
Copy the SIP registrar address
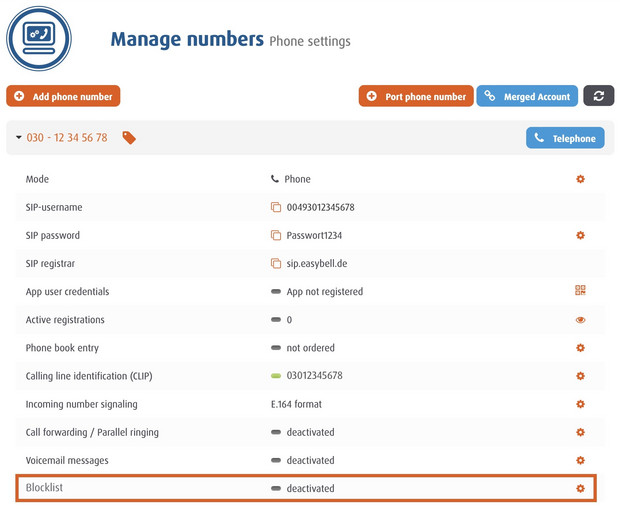pos(276,263)
